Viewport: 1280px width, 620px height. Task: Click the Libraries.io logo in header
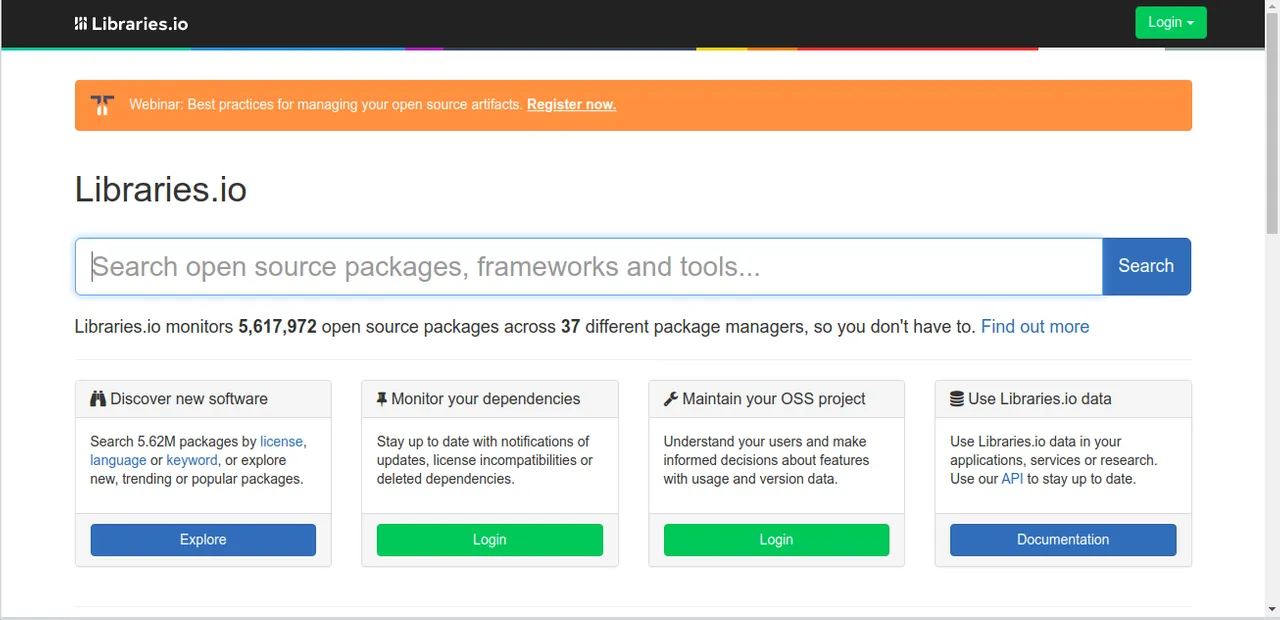coord(131,23)
